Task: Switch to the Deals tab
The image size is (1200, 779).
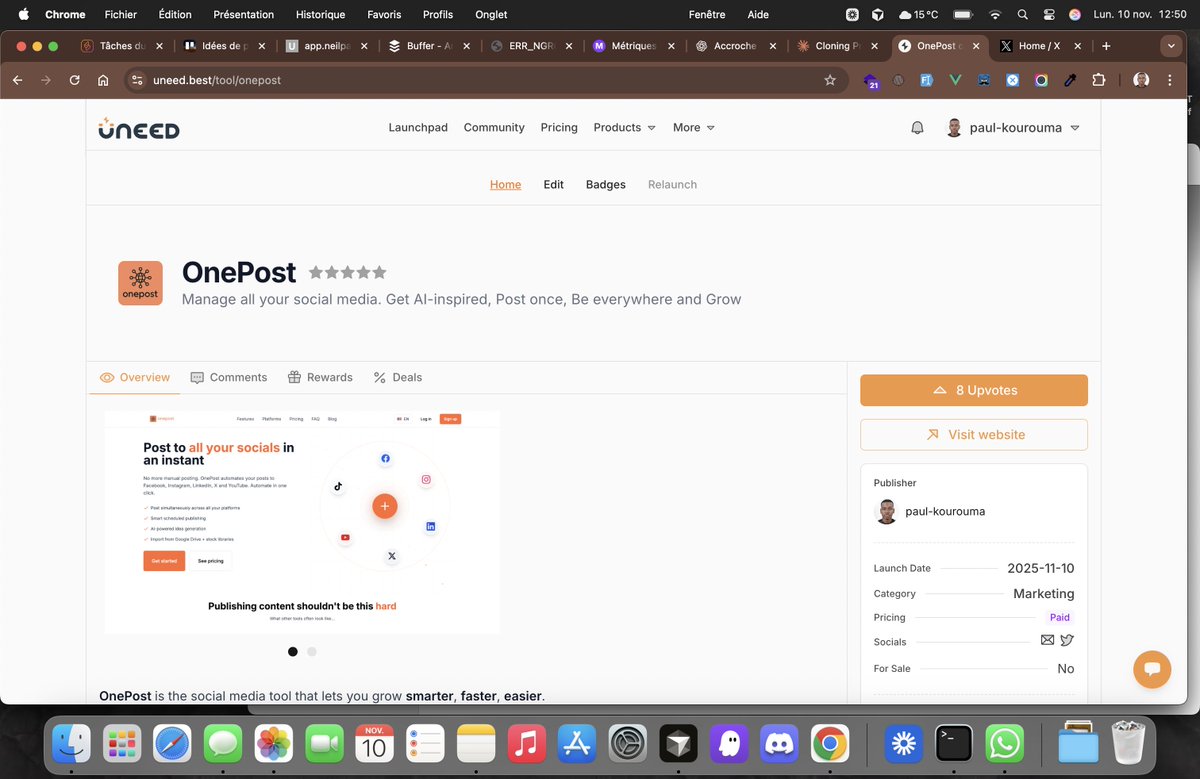Action: point(398,377)
